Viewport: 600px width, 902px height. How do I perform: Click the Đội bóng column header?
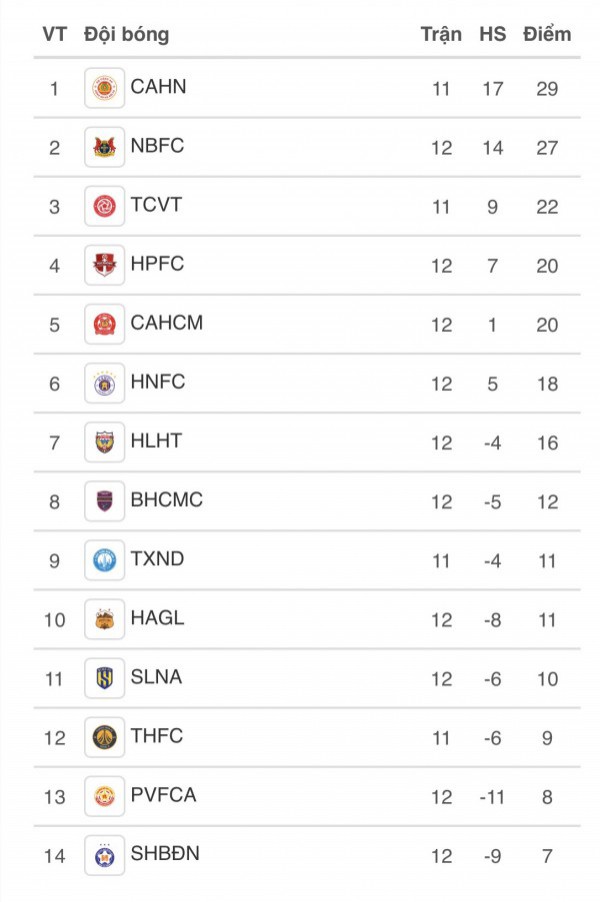(x=126, y=34)
